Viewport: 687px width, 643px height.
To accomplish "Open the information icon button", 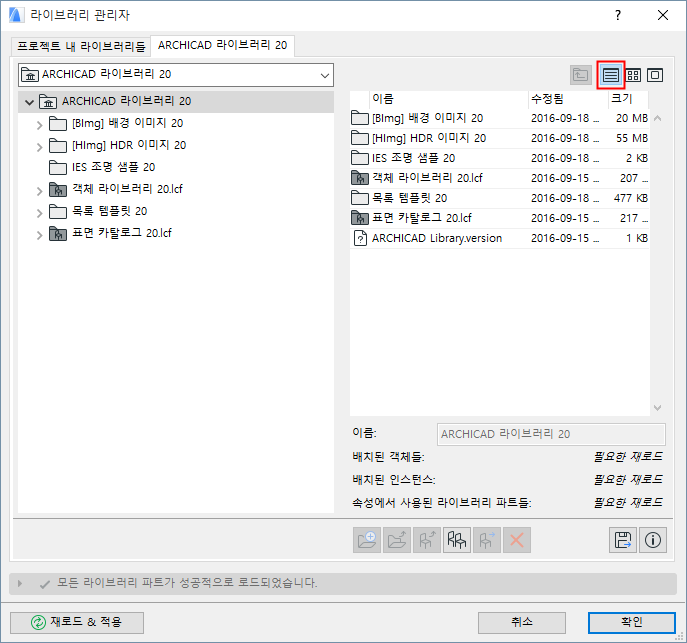I will point(653,540).
